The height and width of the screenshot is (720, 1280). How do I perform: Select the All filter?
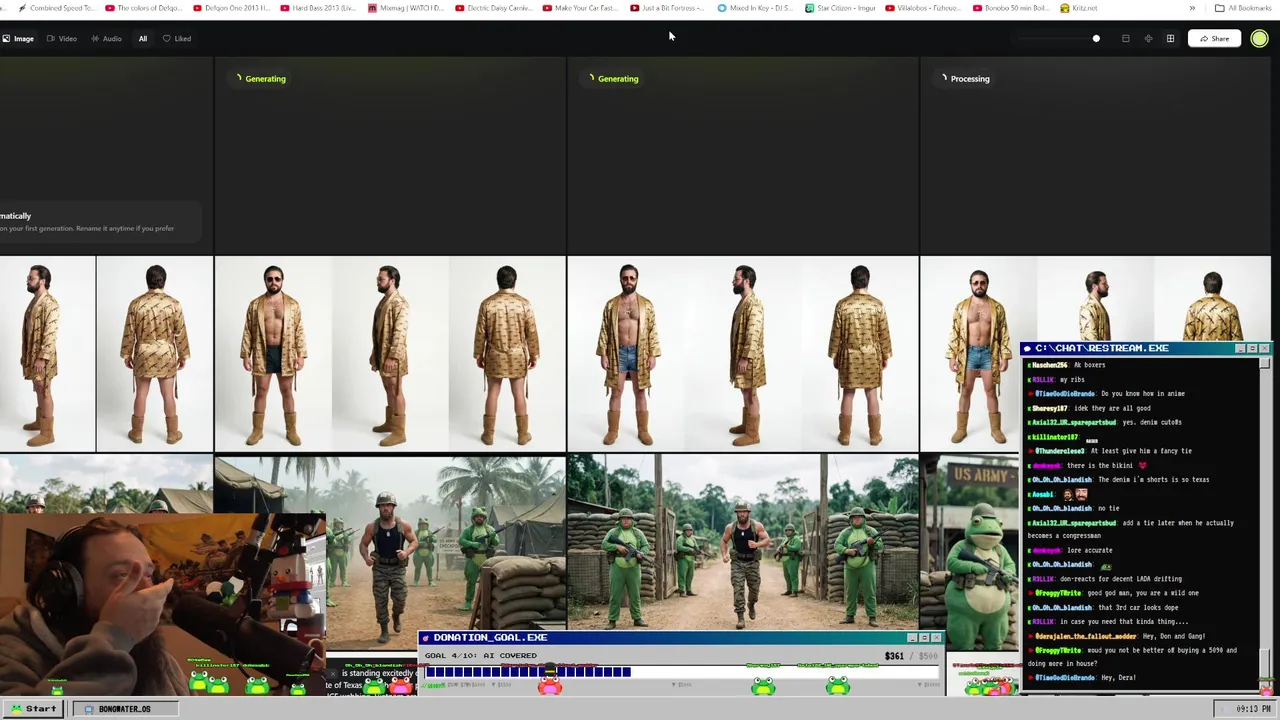pos(143,39)
